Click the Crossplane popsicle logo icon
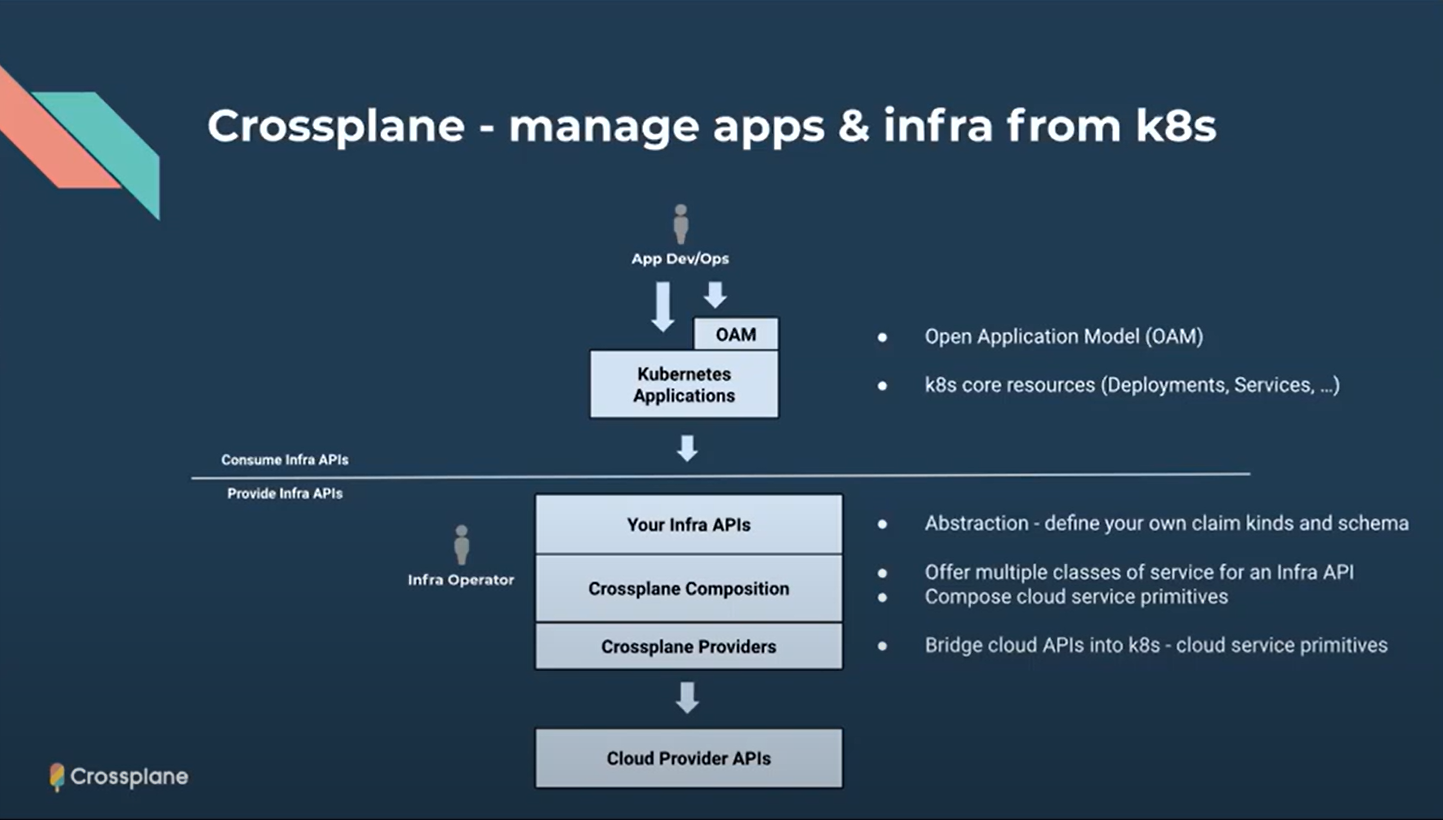 pyautogui.click(x=58, y=777)
